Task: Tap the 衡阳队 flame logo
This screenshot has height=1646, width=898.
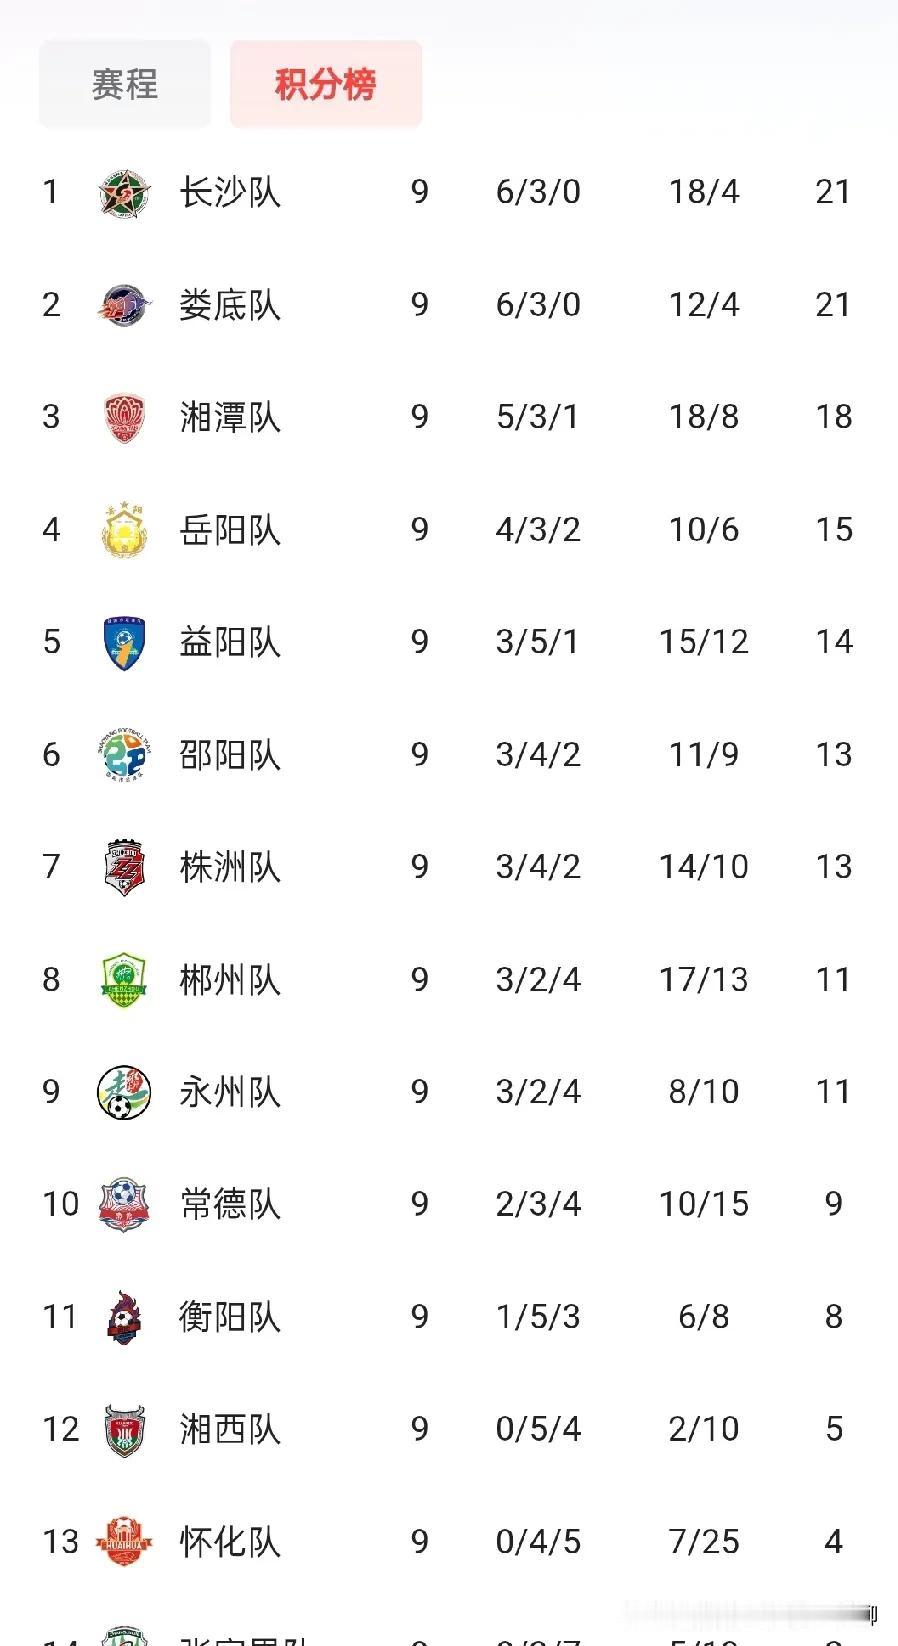Action: point(125,1317)
